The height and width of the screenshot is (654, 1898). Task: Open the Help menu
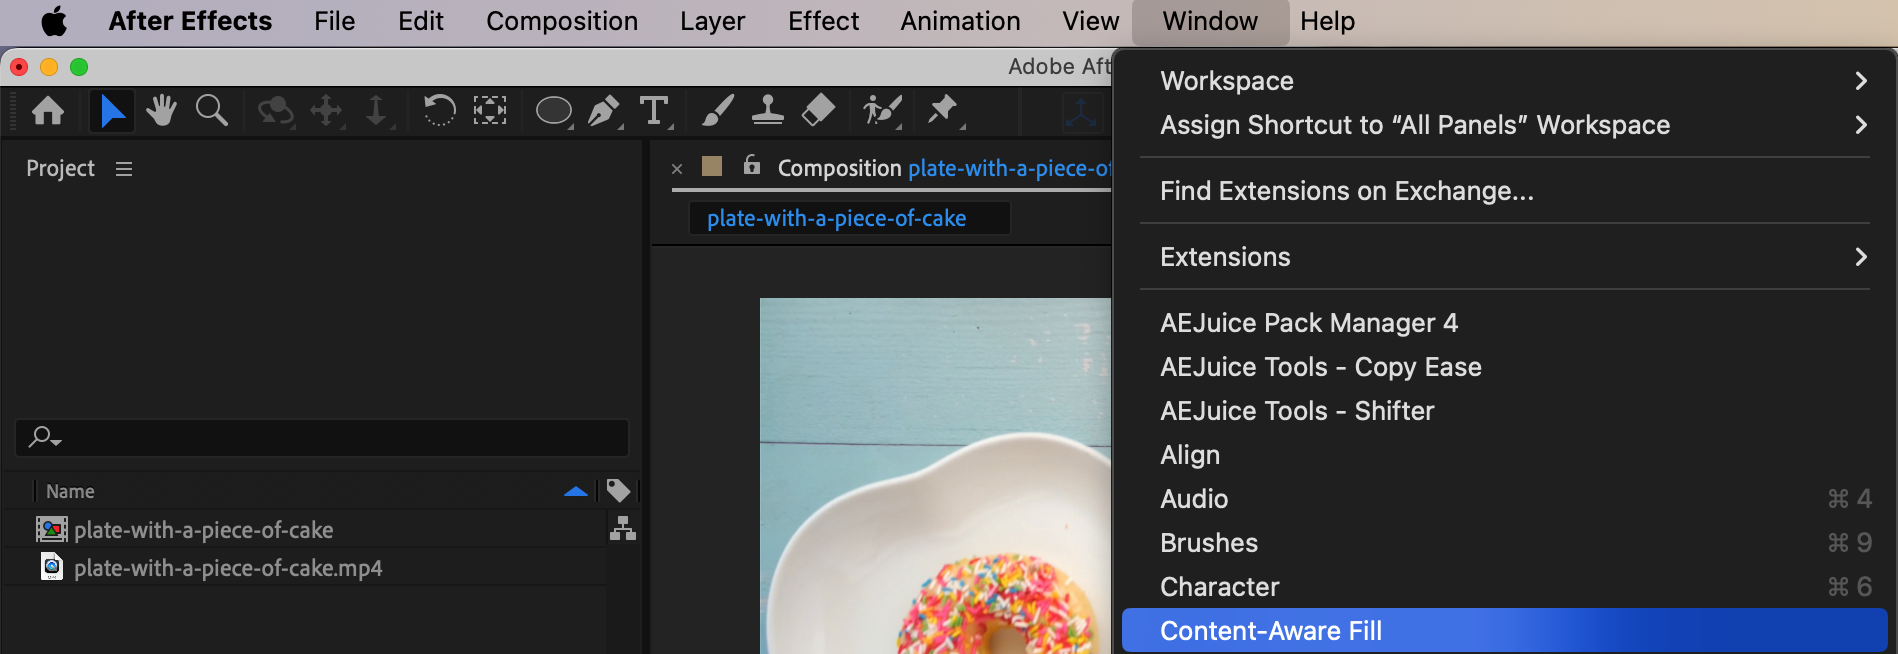point(1327,21)
